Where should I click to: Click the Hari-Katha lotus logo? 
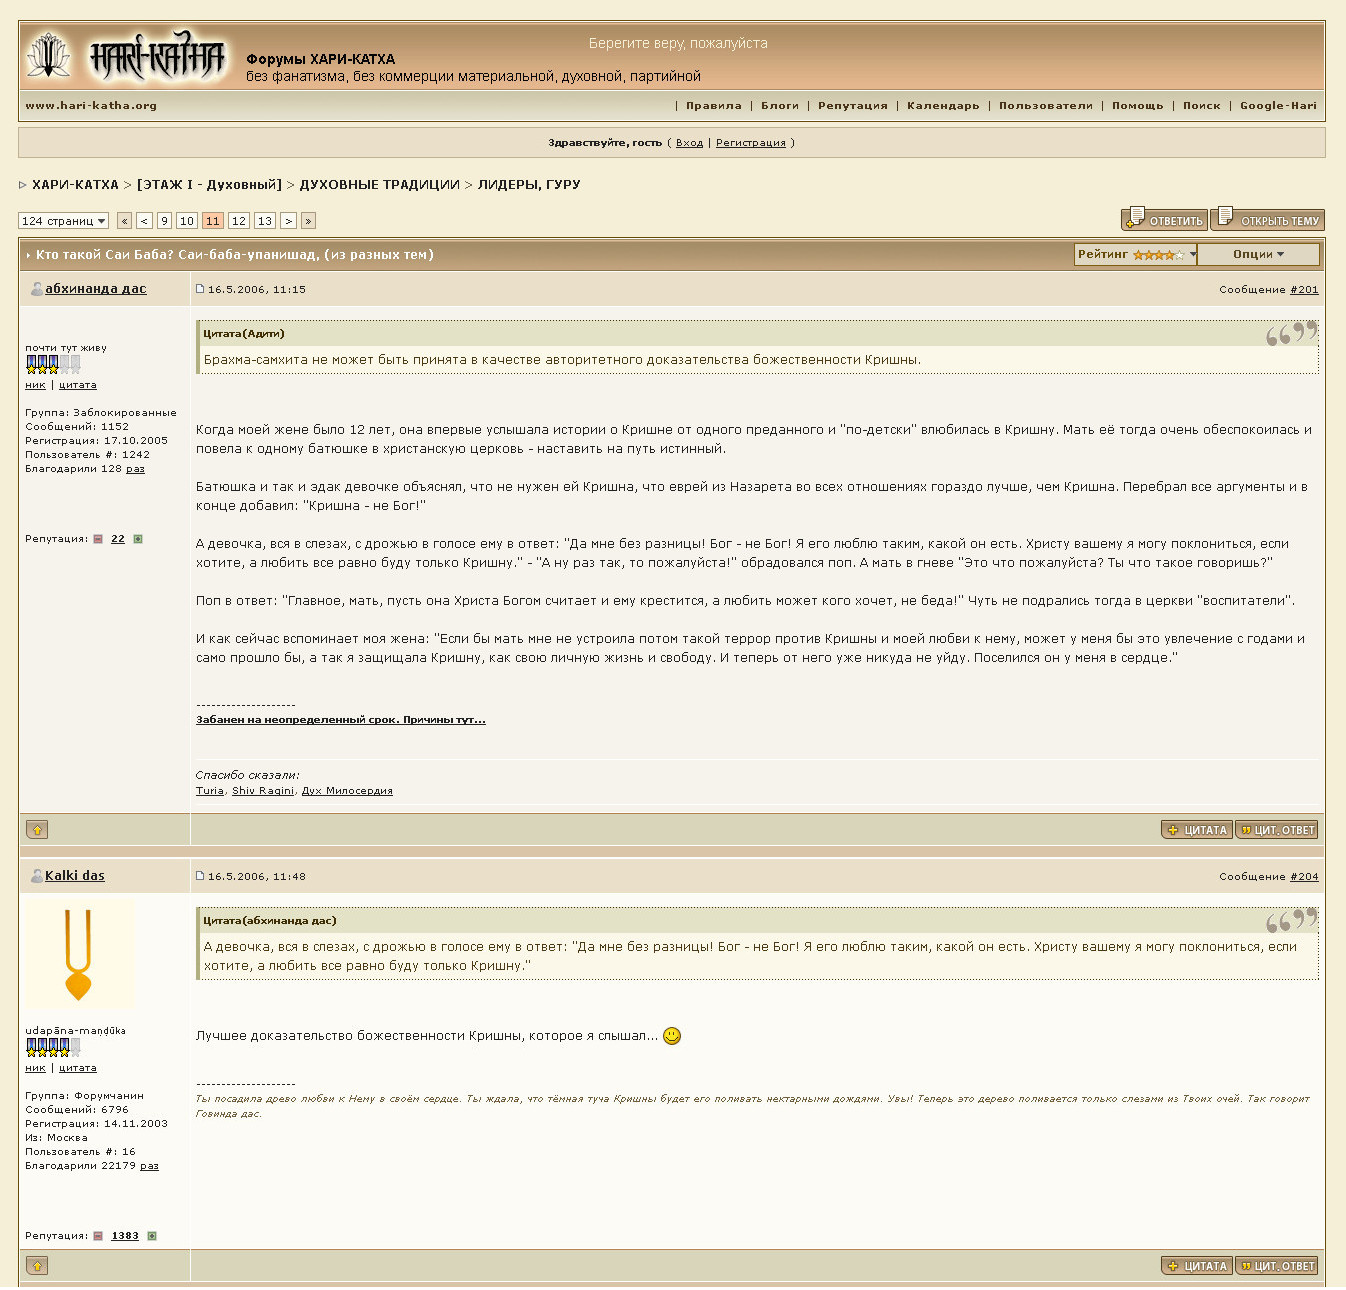tap(48, 56)
